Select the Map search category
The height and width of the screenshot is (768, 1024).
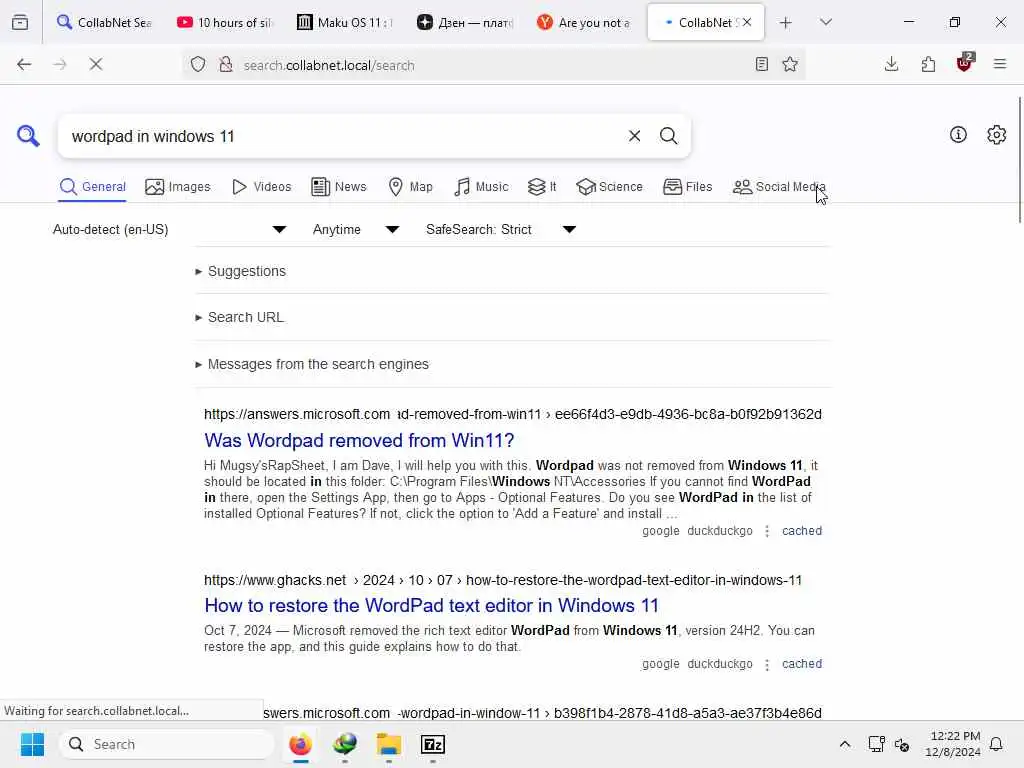[x=410, y=187]
